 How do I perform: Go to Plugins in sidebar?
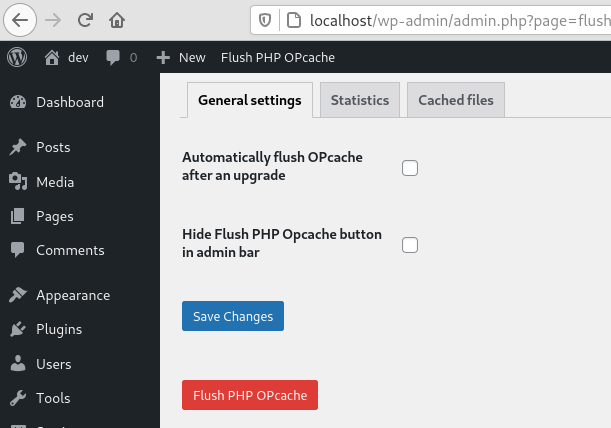[59, 329]
